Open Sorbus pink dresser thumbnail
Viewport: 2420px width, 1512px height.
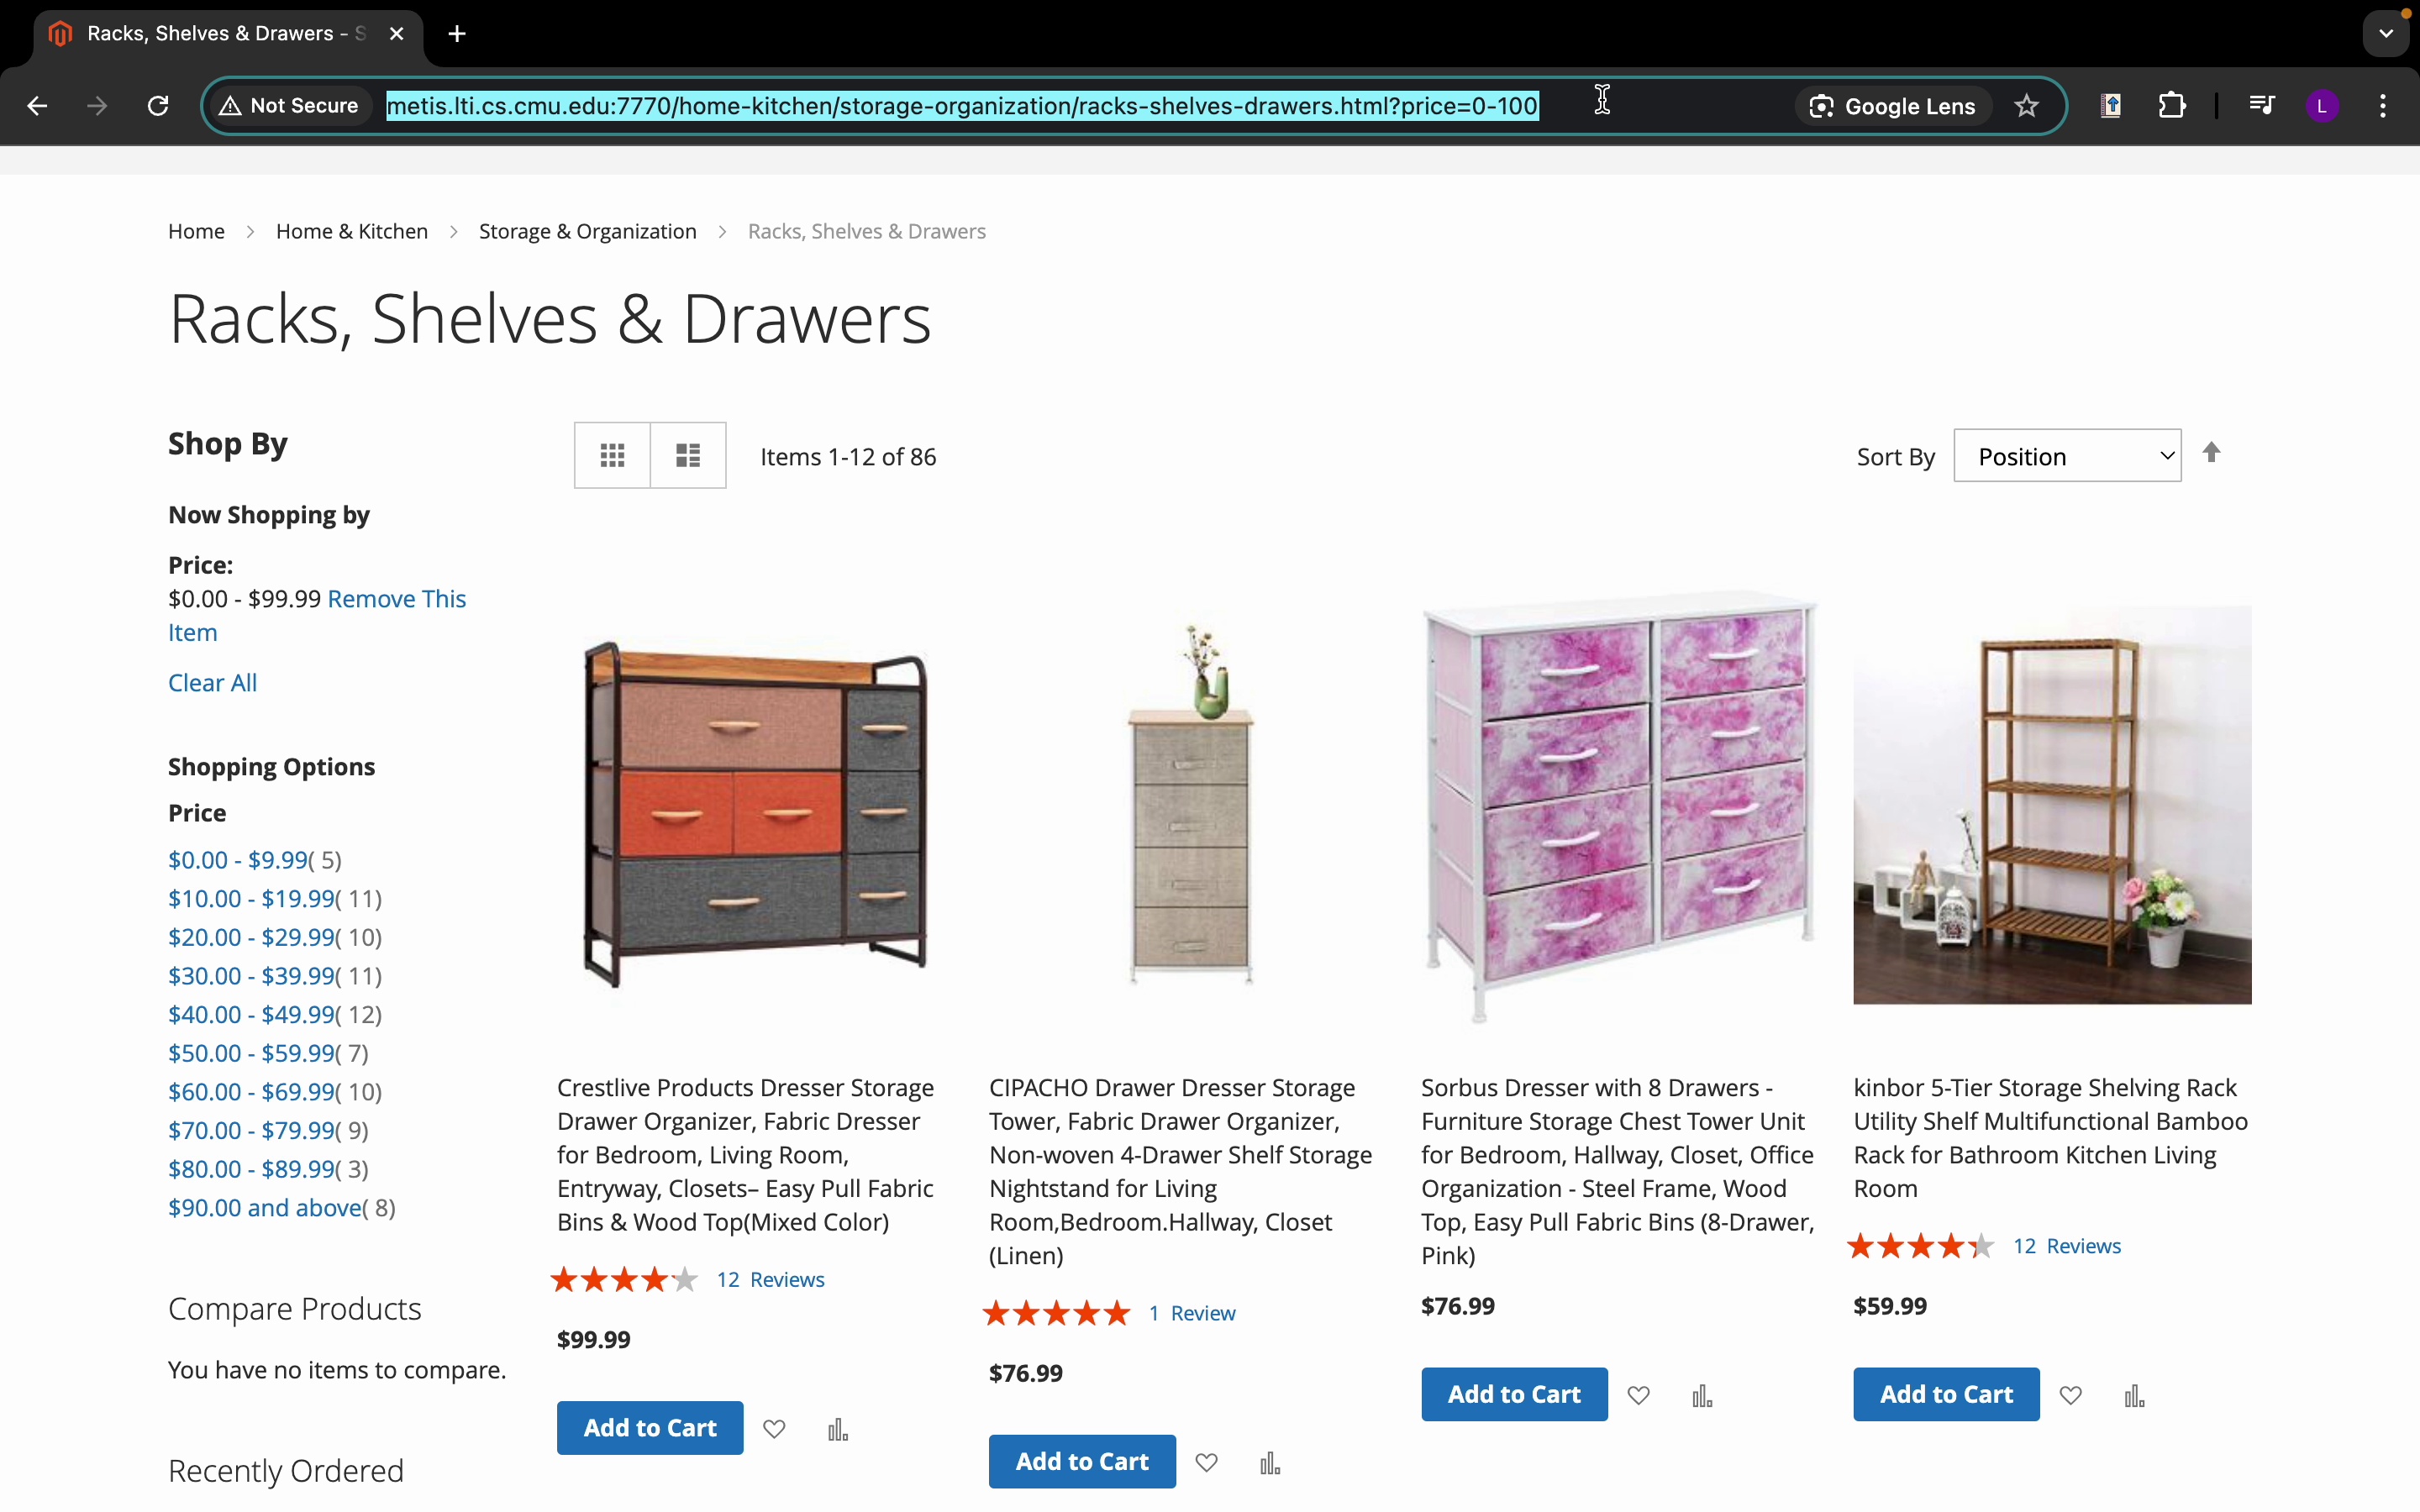click(1619, 806)
